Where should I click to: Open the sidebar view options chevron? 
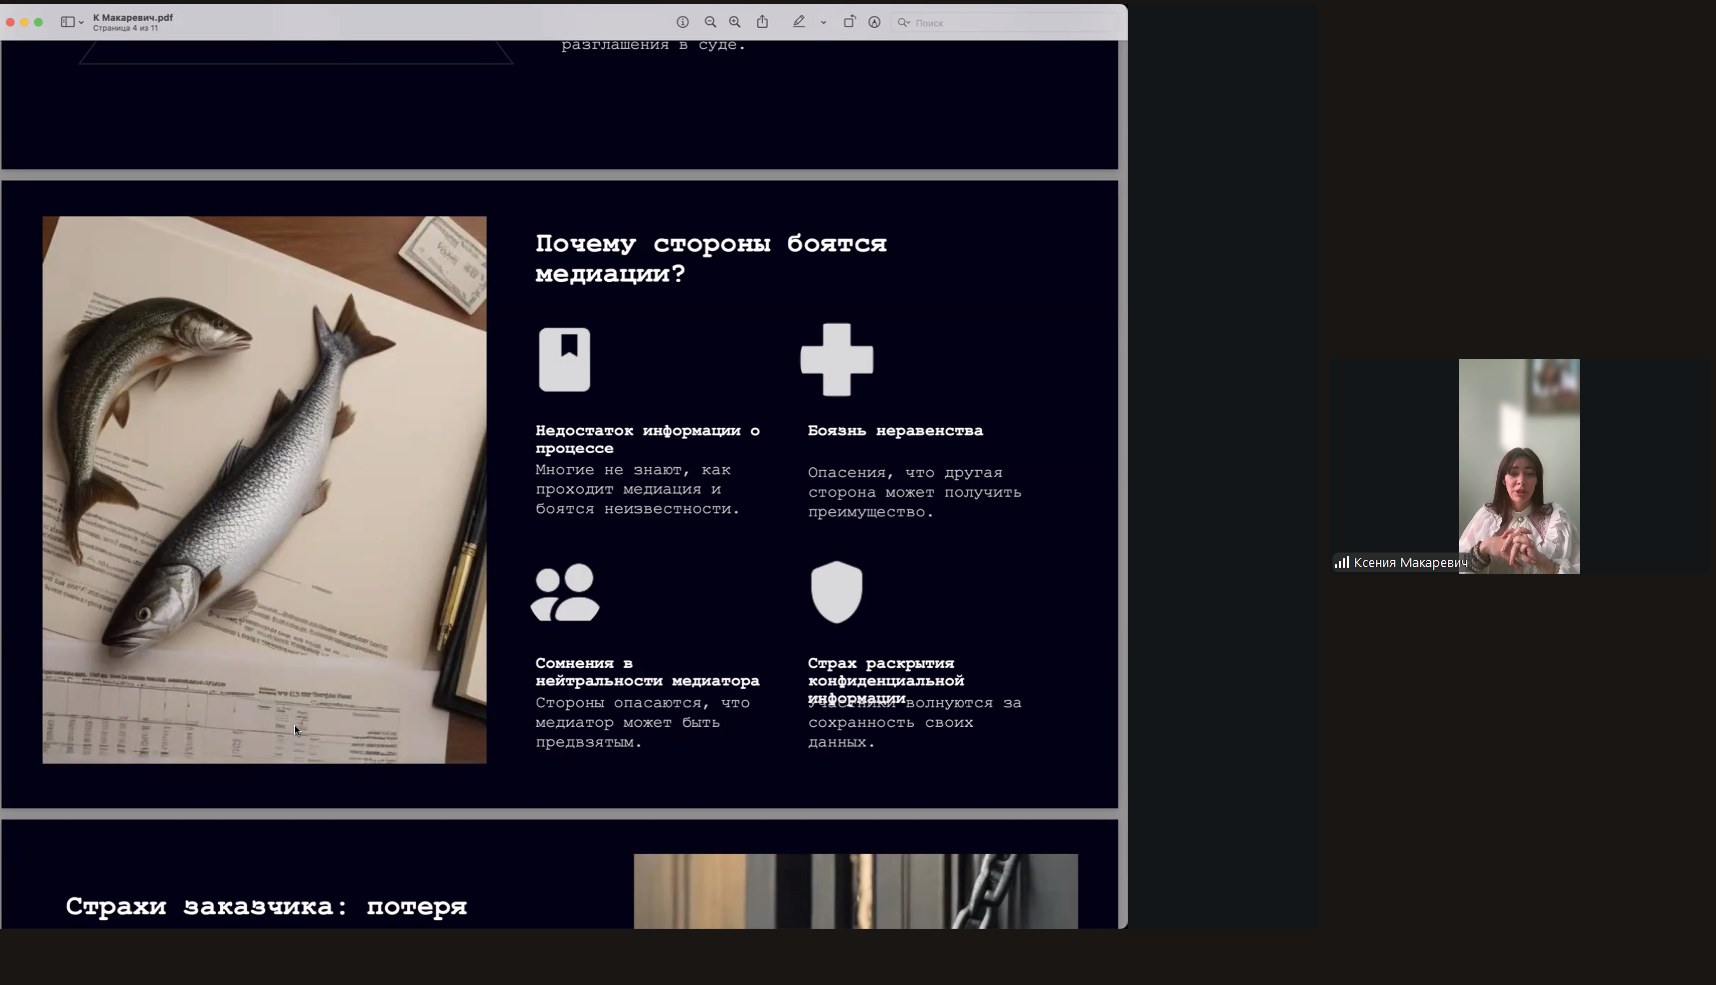pos(81,22)
